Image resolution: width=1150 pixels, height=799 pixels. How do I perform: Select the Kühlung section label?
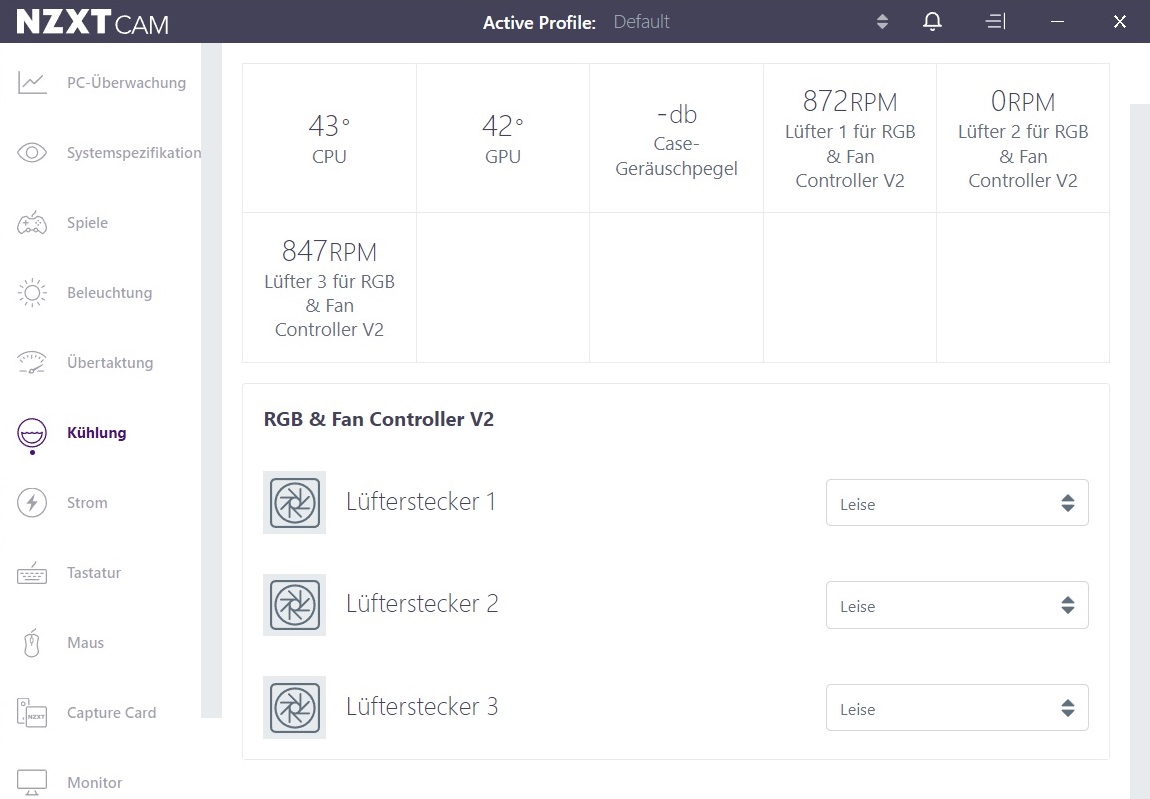(96, 433)
